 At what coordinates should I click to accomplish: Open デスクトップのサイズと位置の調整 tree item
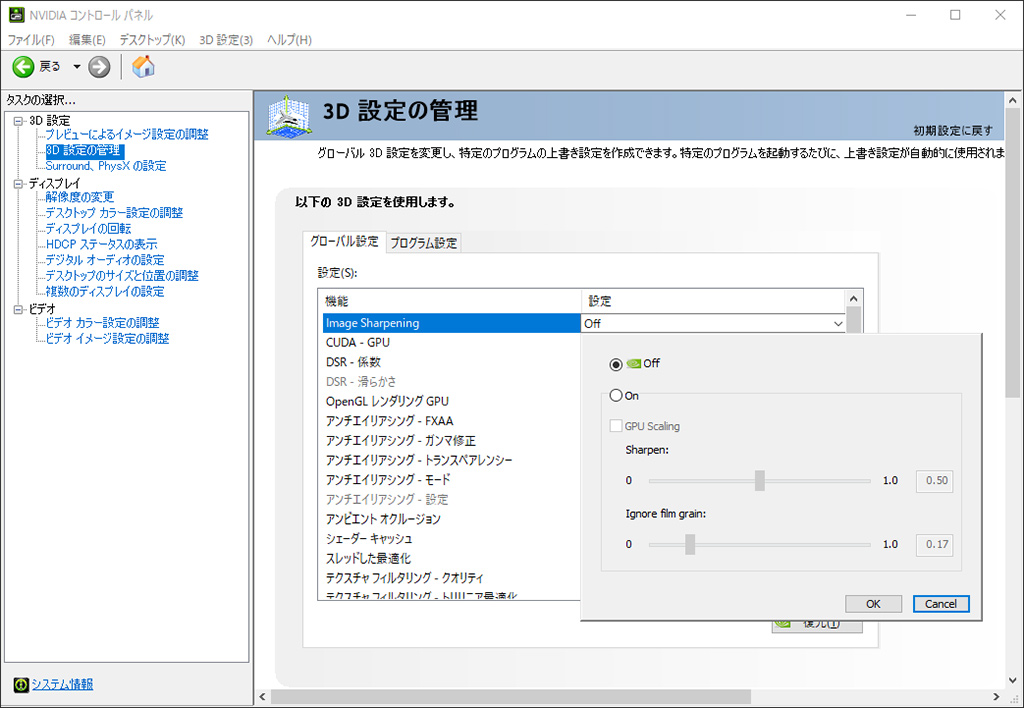(121, 276)
